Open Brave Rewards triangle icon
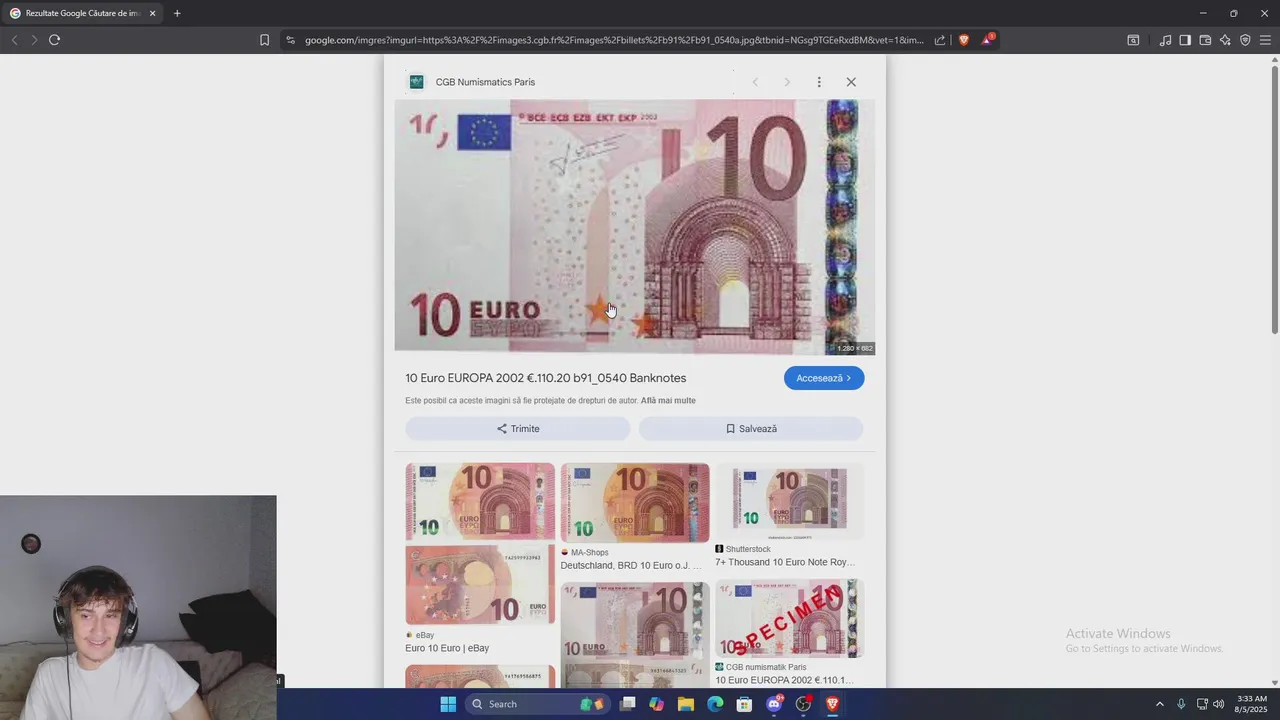The image size is (1280, 720). 988,39
